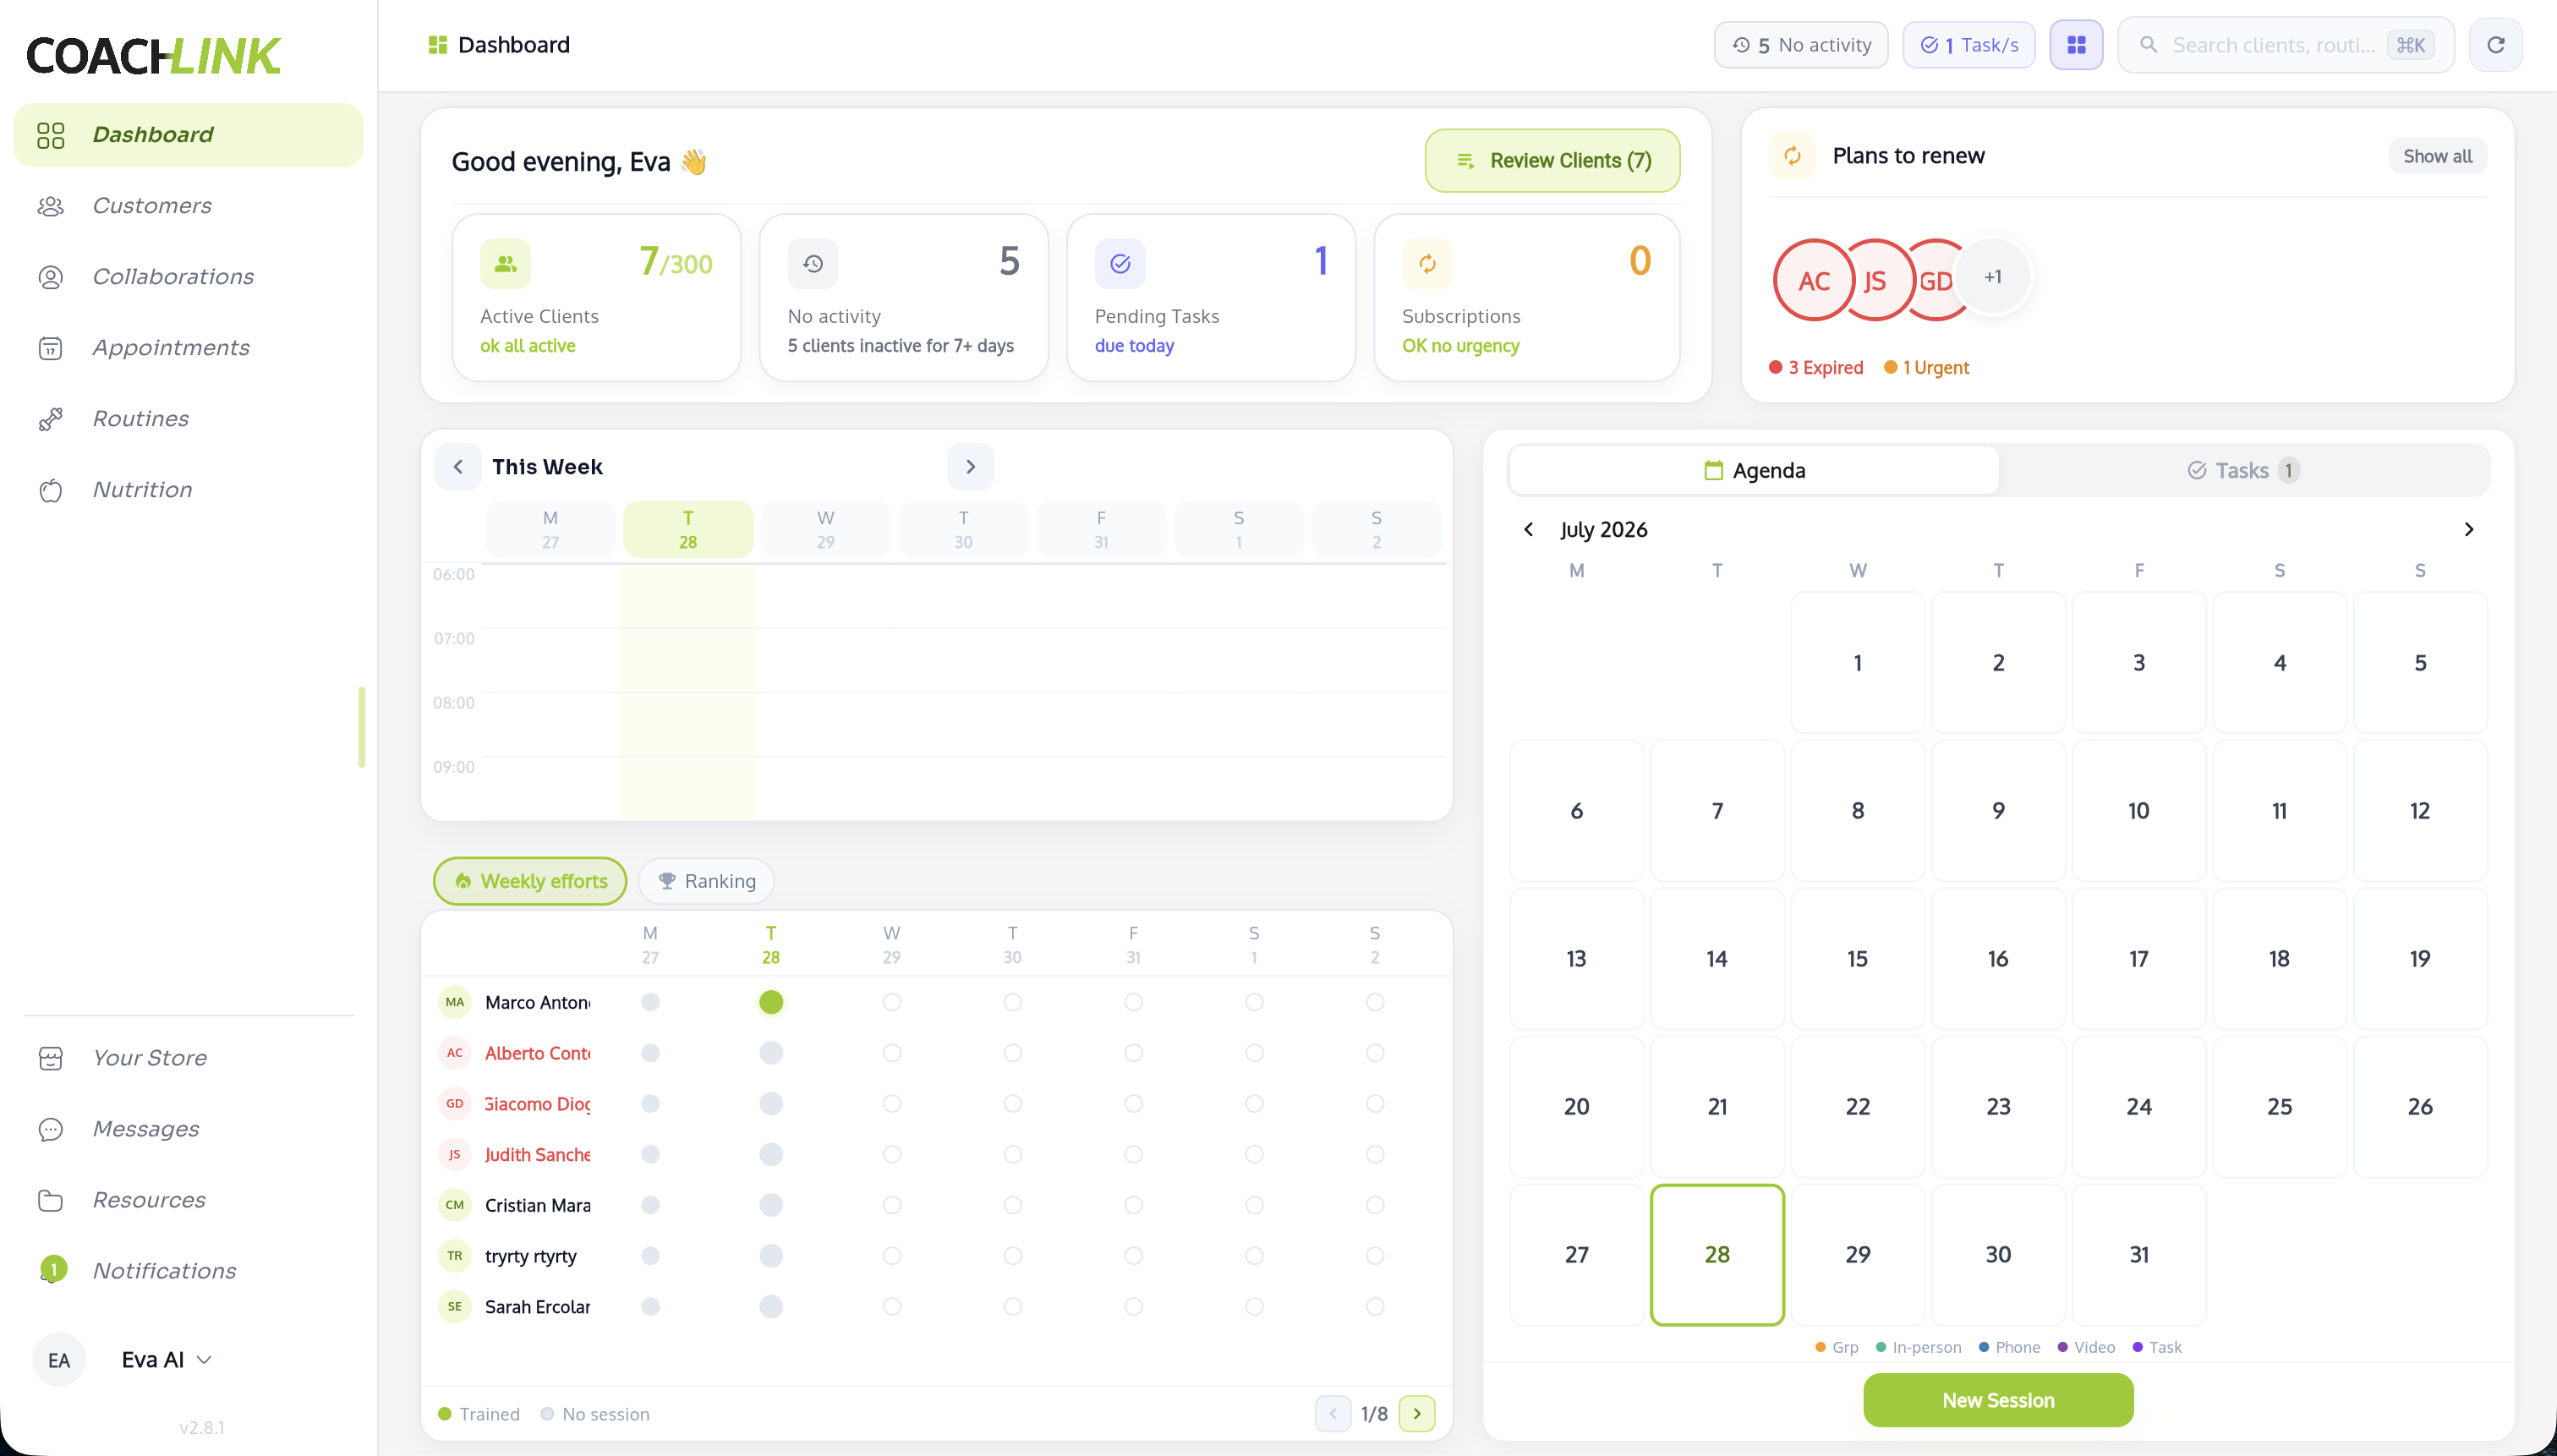Open the Resources folder icon
Screen dimensions: 2557x1456
pos(51,1200)
